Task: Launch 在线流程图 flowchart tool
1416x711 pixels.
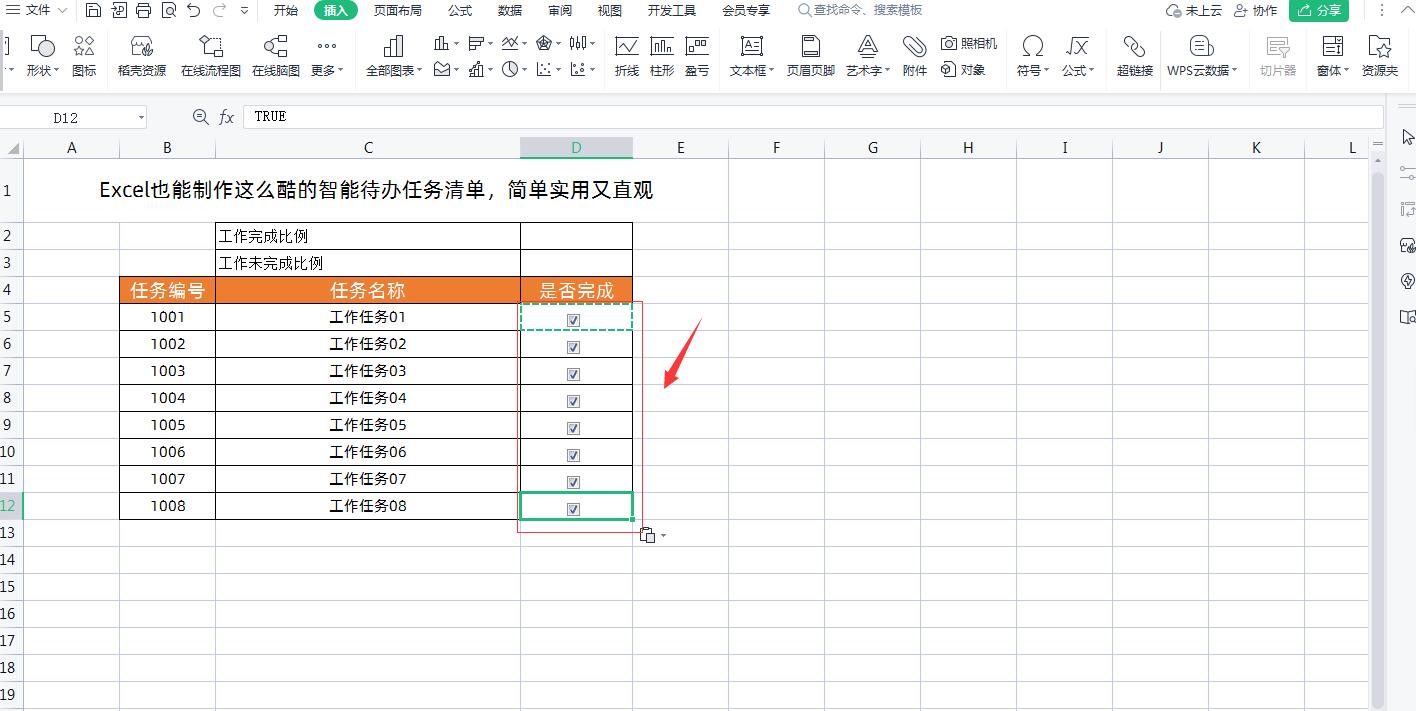Action: click(210, 55)
